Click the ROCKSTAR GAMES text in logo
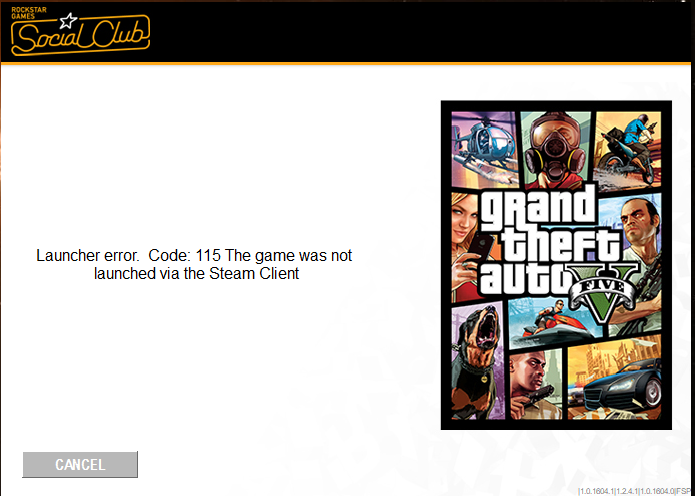This screenshot has width=695, height=496. (x=25, y=13)
